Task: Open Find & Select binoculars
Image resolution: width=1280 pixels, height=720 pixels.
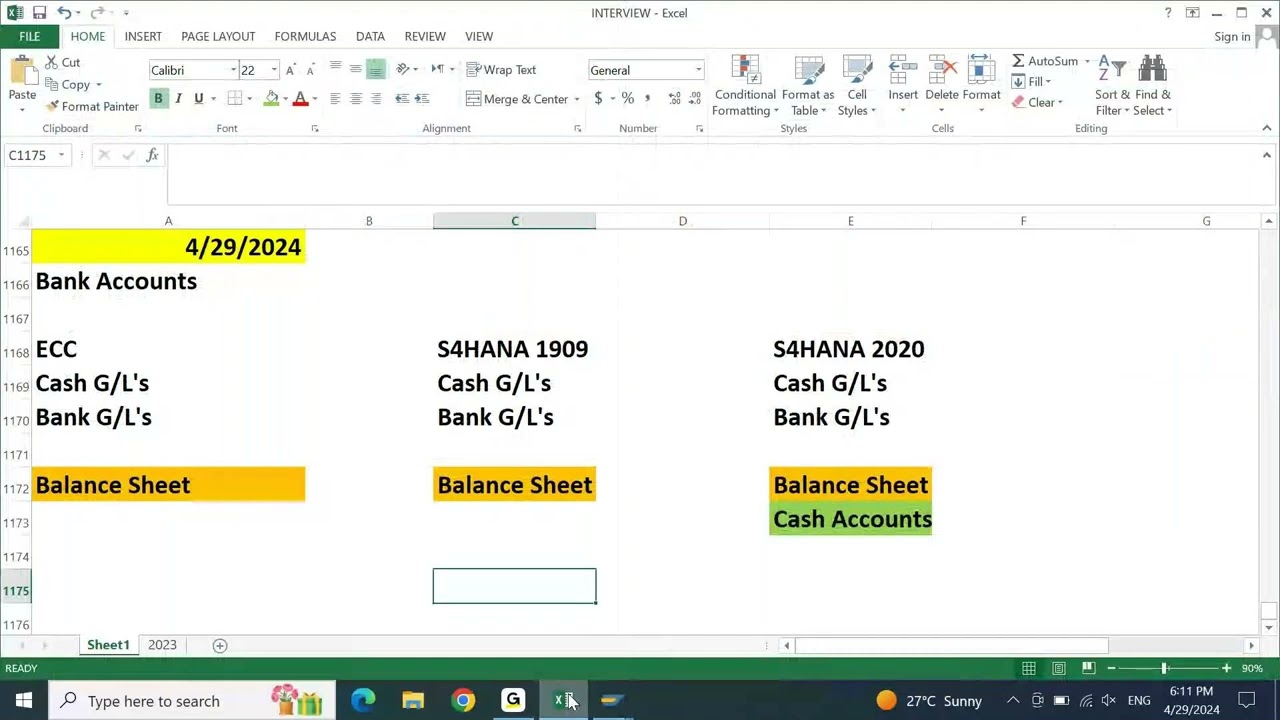Action: tap(1152, 86)
